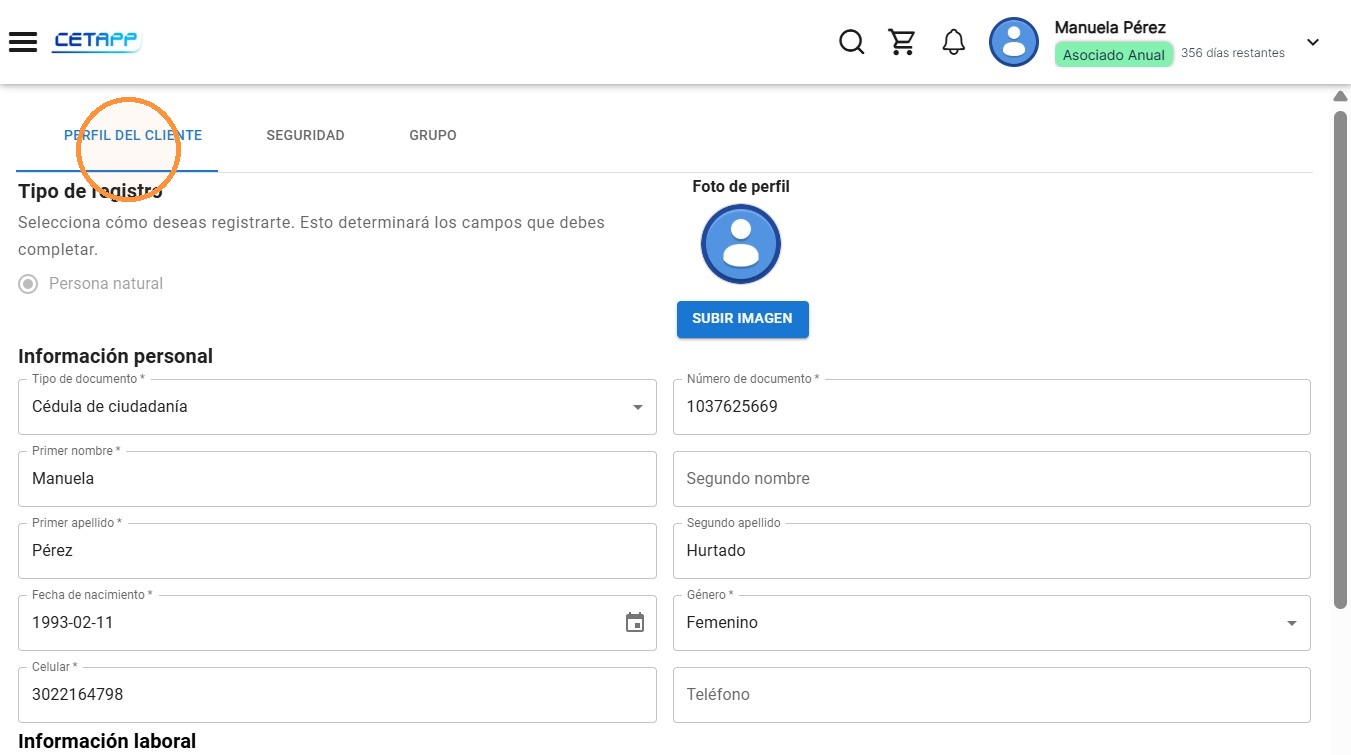1351x755 pixels.
Task: Expand the user account menu chevron
Action: point(1313,42)
